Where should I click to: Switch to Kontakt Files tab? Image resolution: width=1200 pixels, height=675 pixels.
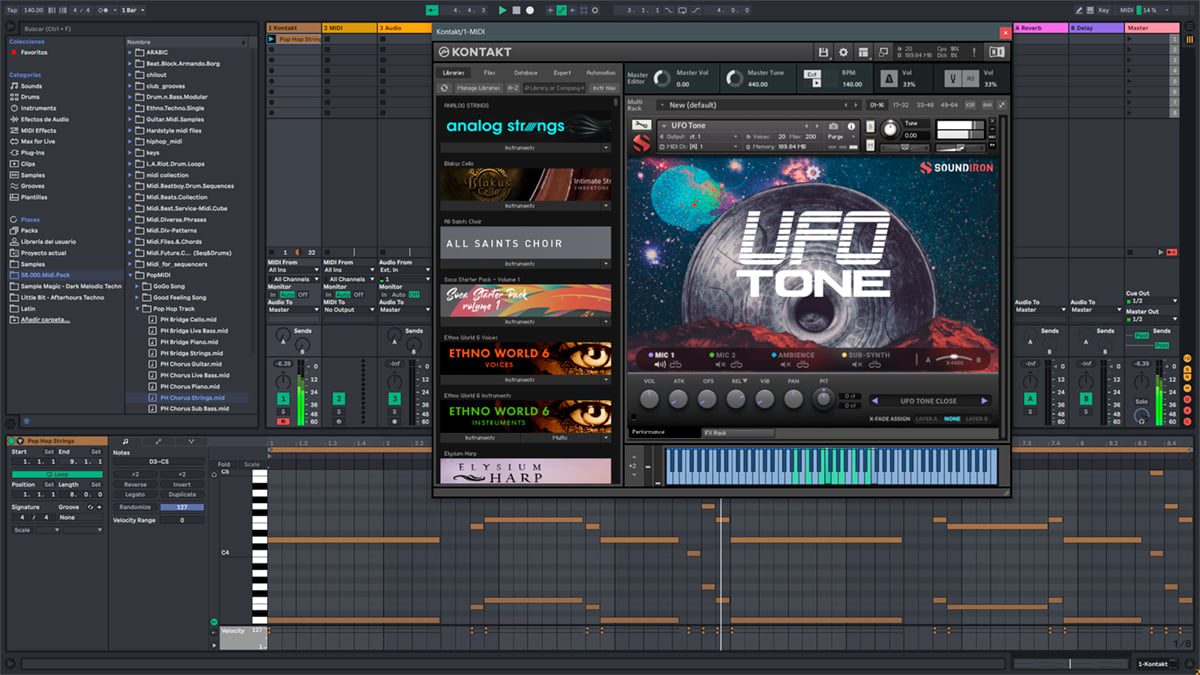pyautogui.click(x=489, y=73)
